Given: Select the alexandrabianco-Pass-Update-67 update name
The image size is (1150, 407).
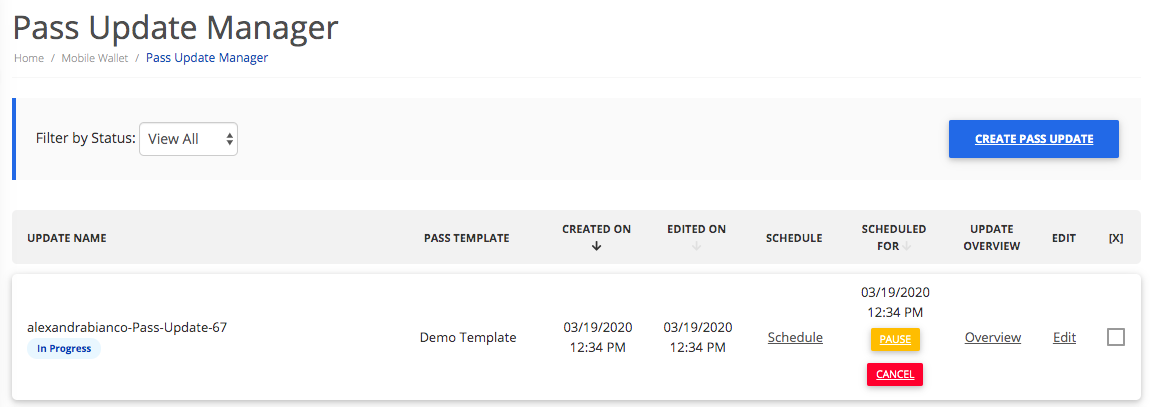Looking at the screenshot, I should click(x=127, y=327).
